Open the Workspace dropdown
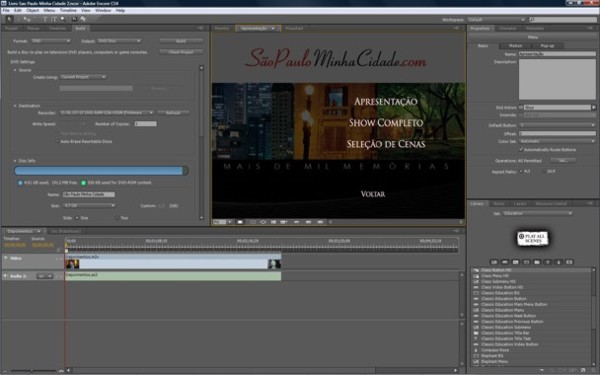Viewport: 600px width, 375px height. [x=496, y=20]
